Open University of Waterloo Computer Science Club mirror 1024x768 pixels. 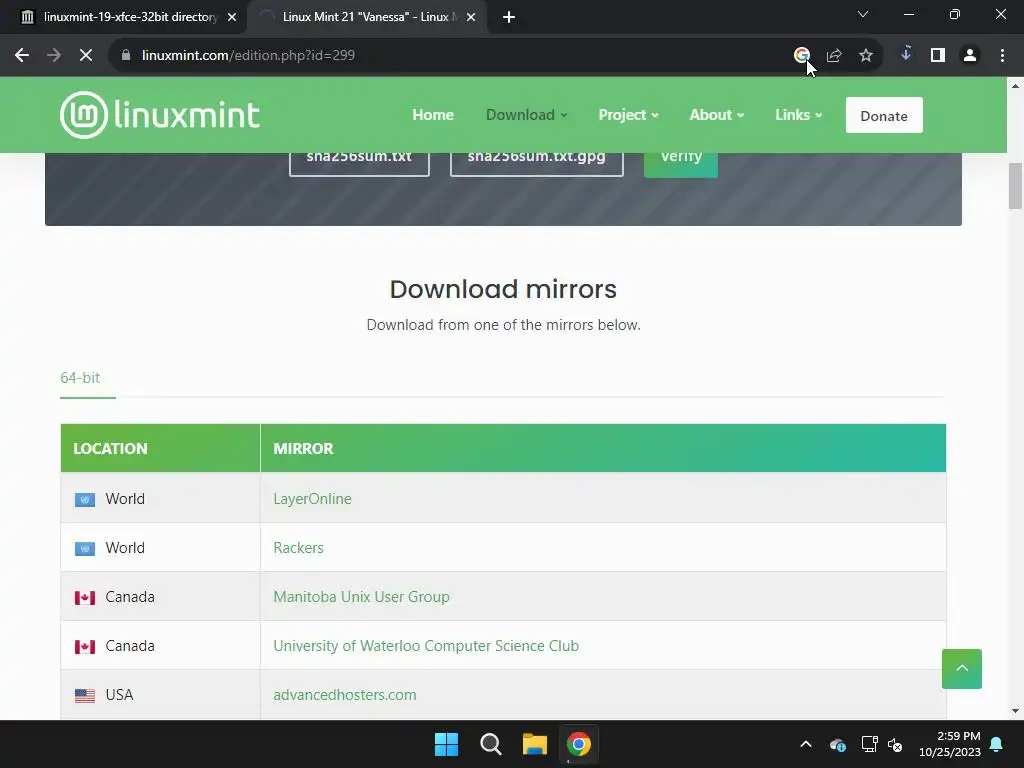pyautogui.click(x=426, y=646)
